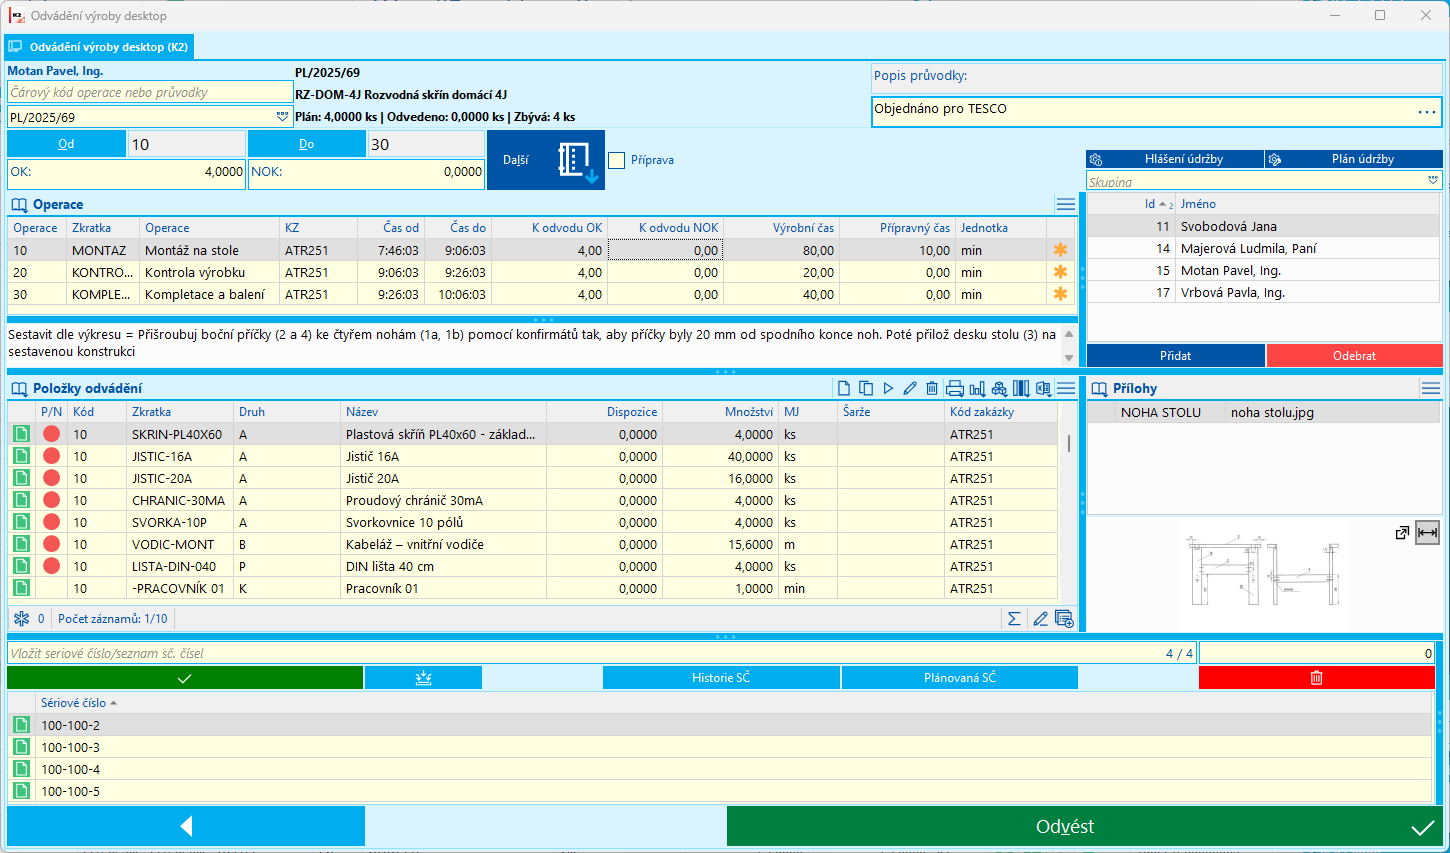Select the Odvádění výroby desktop (K2) tab
1450x853 pixels.
(98, 47)
